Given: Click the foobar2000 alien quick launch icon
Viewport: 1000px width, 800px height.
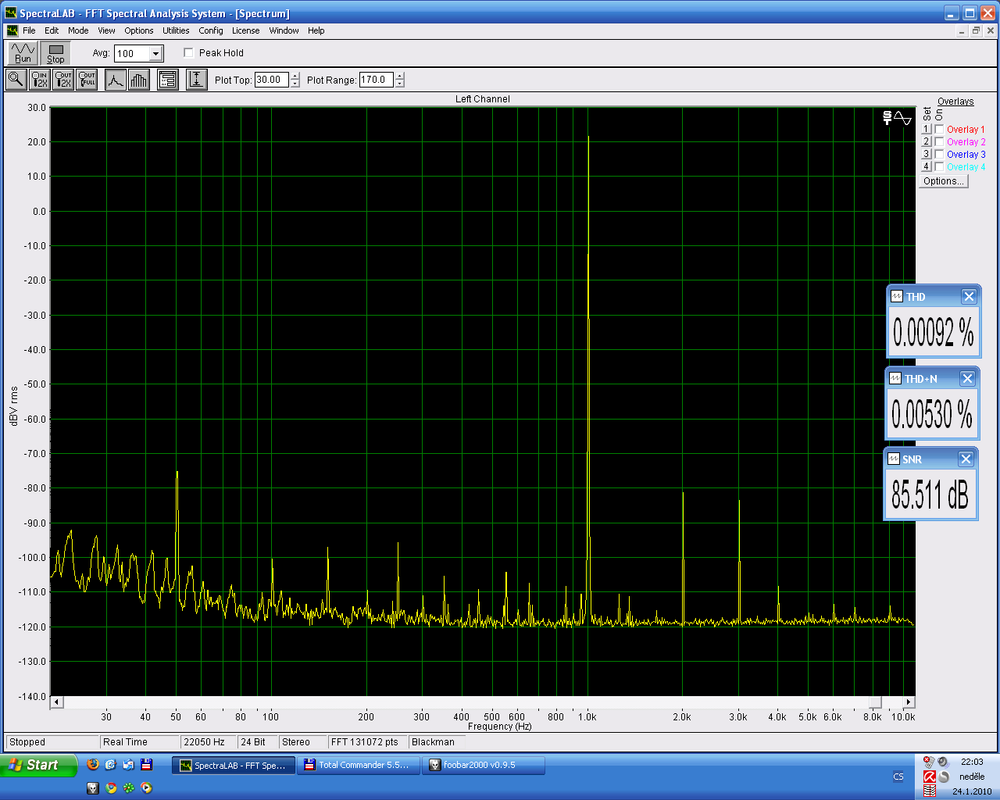Looking at the screenshot, I should tap(93, 788).
